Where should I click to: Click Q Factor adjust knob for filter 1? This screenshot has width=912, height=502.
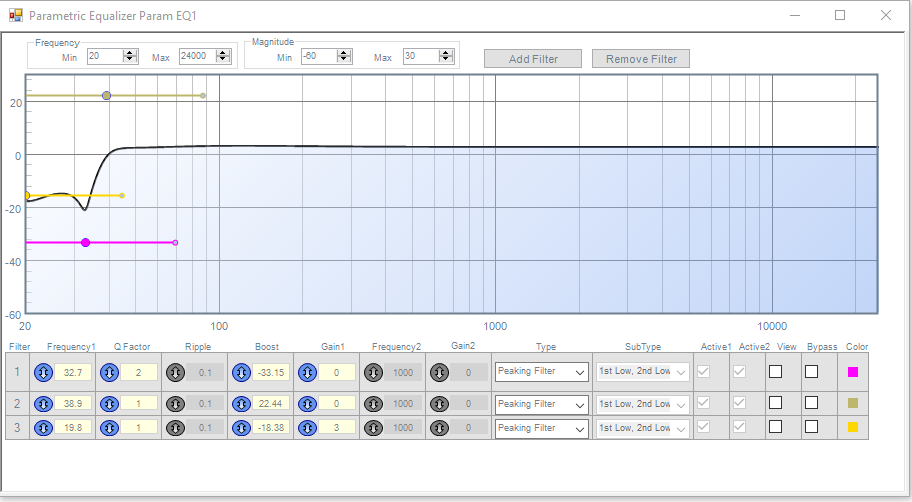coord(109,372)
